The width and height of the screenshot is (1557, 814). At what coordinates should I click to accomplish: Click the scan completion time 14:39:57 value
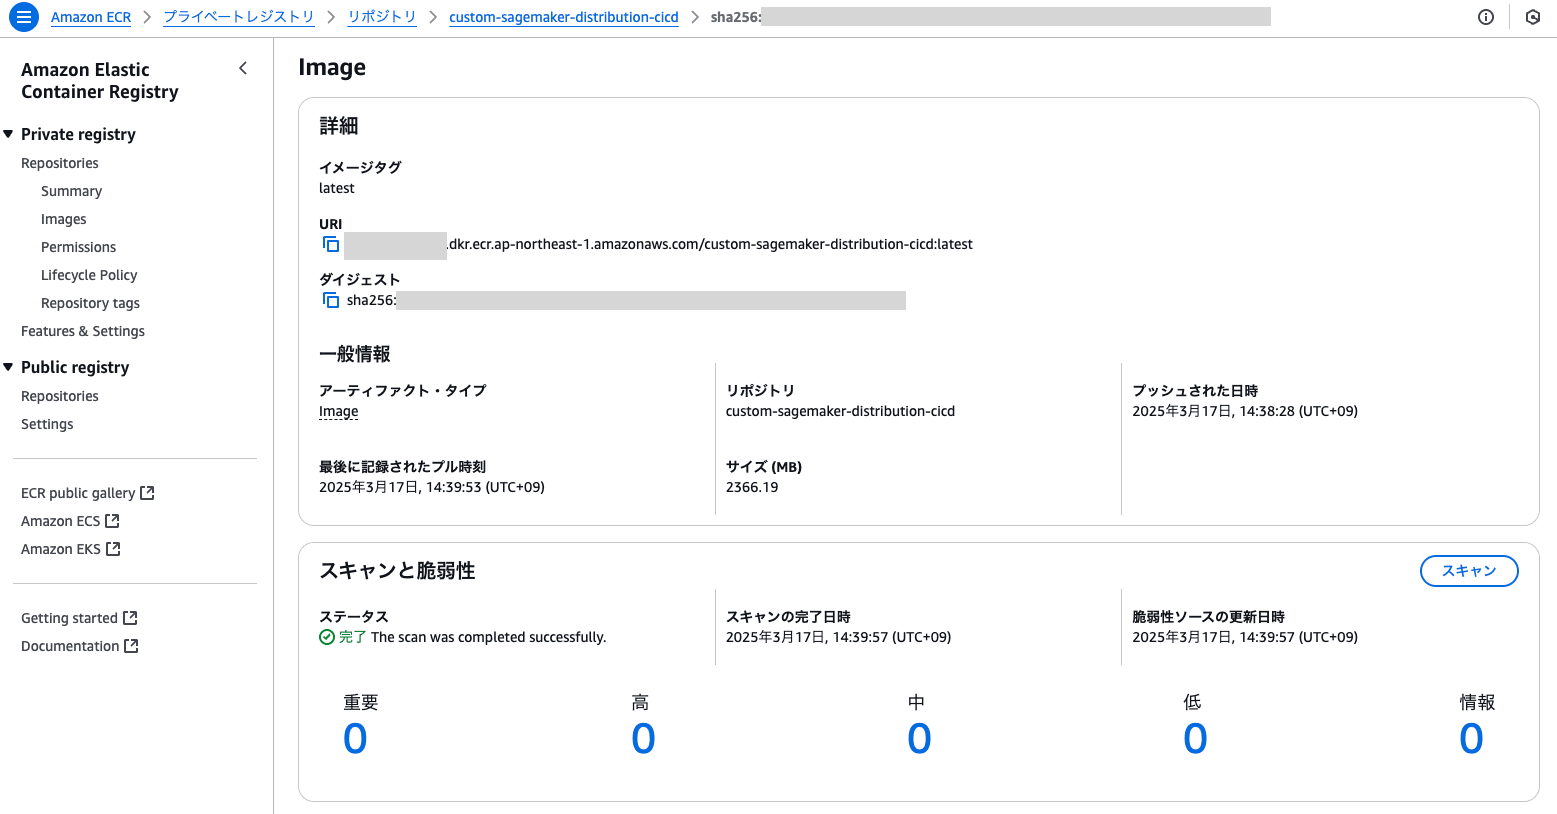838,637
